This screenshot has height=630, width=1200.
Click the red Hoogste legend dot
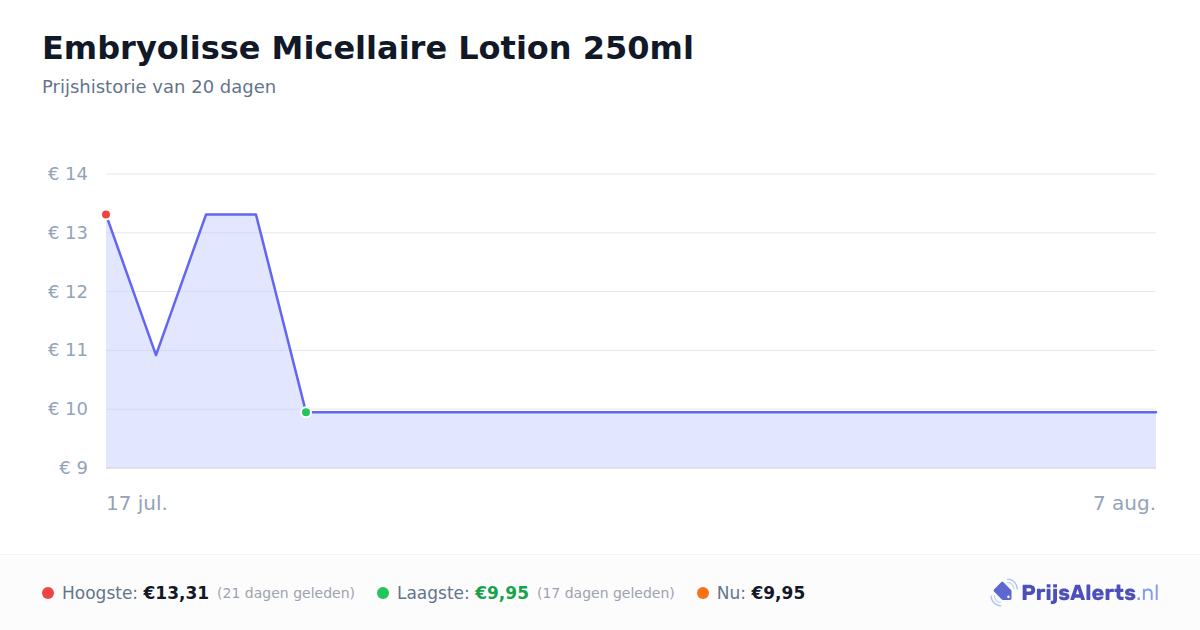(x=48, y=593)
